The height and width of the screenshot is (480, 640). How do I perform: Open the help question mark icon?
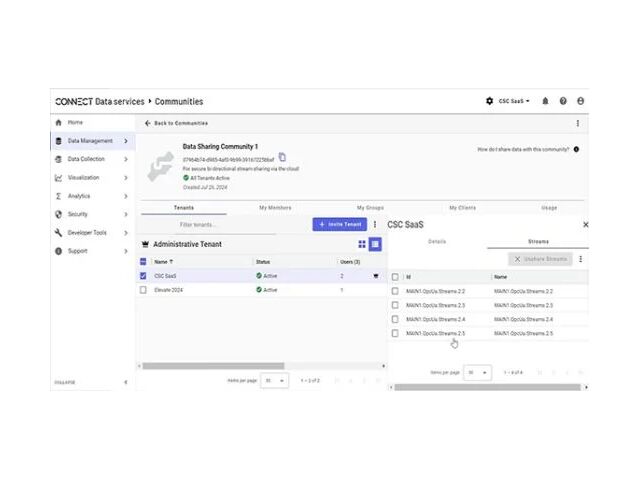tap(563, 101)
